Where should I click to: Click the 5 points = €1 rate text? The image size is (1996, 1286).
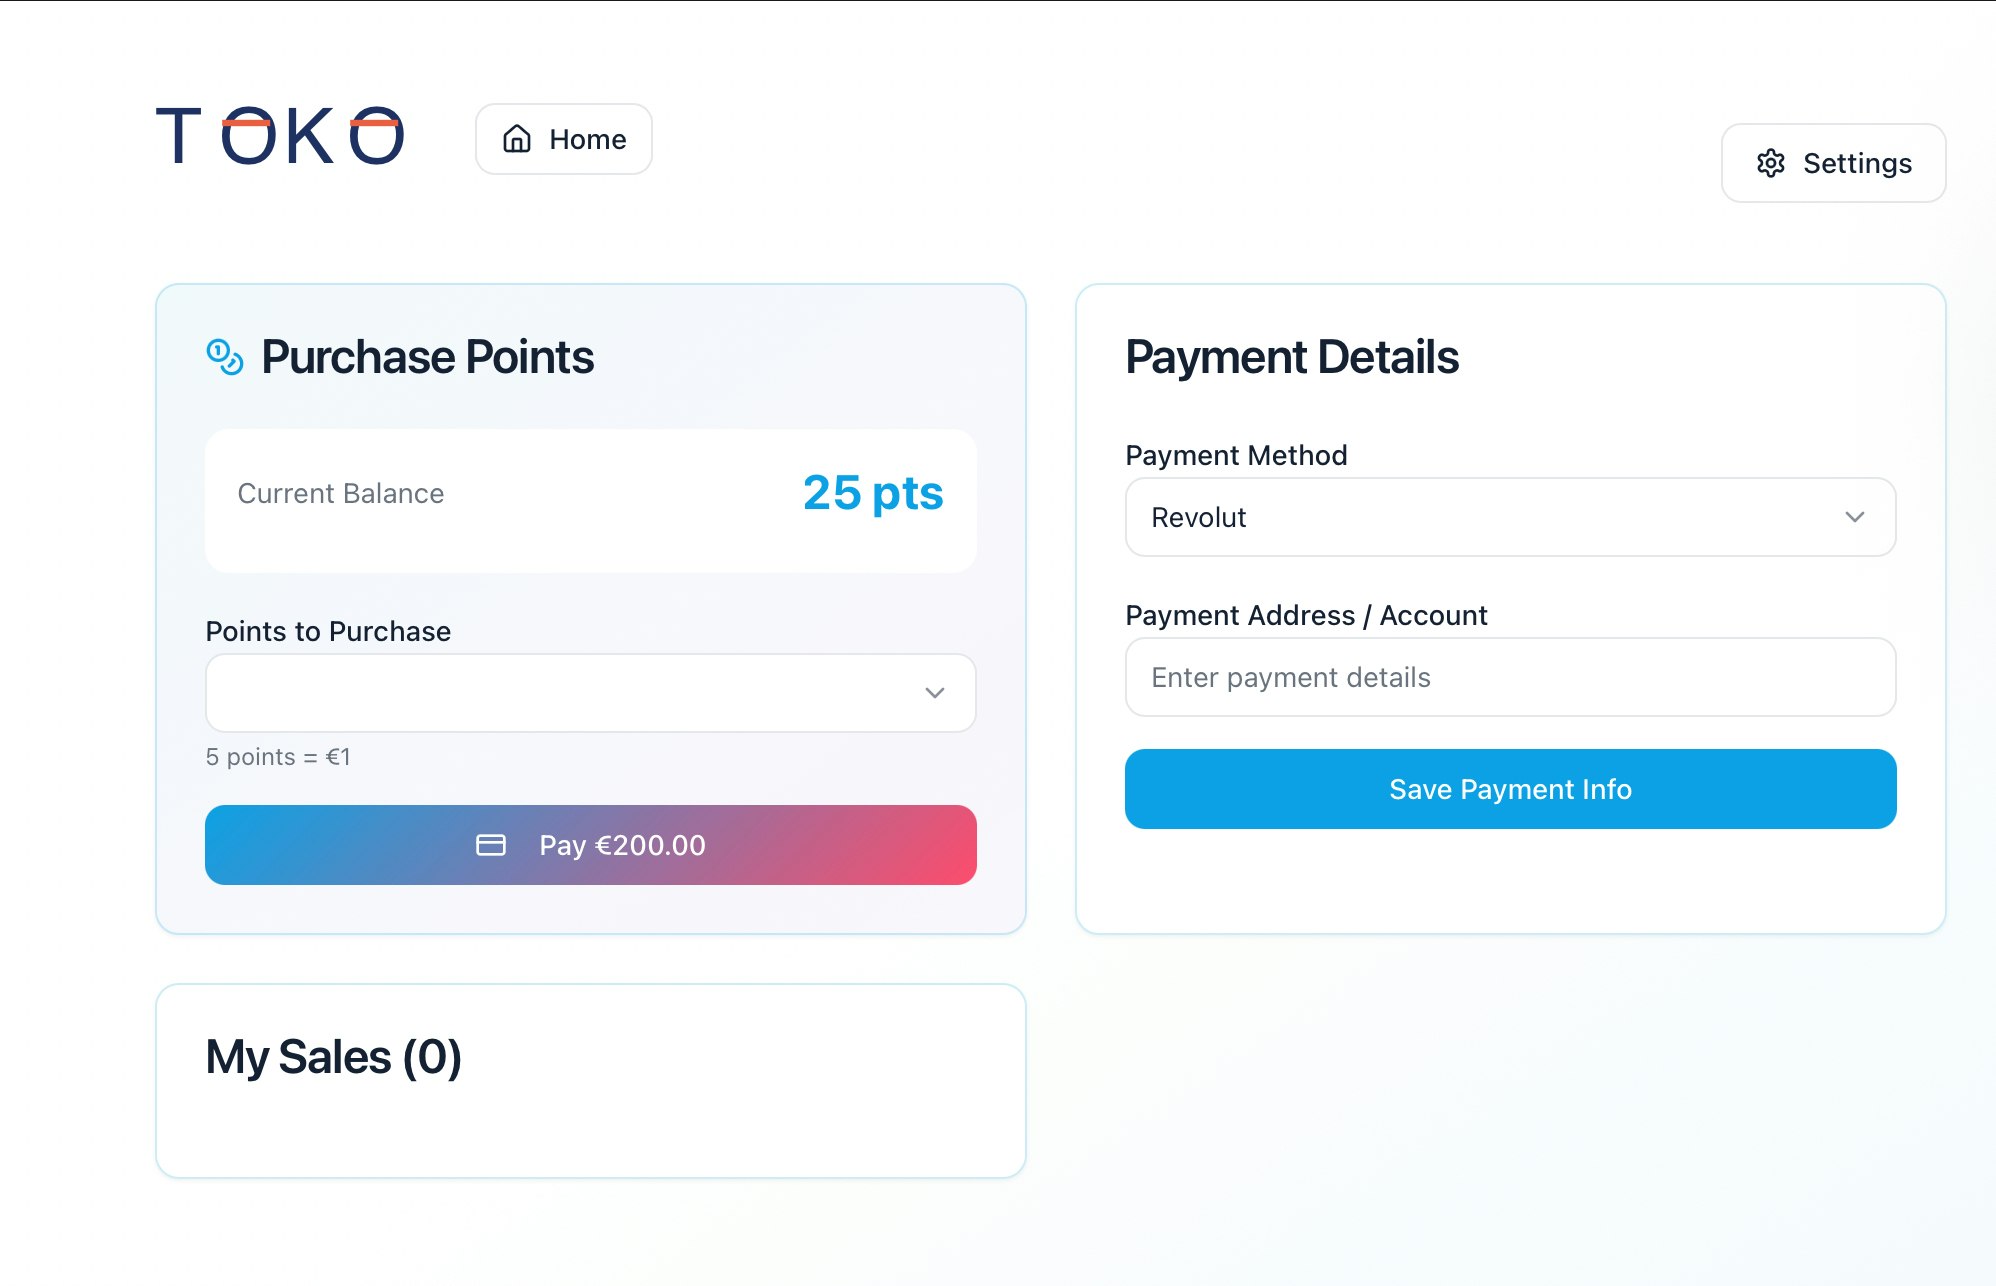[279, 757]
